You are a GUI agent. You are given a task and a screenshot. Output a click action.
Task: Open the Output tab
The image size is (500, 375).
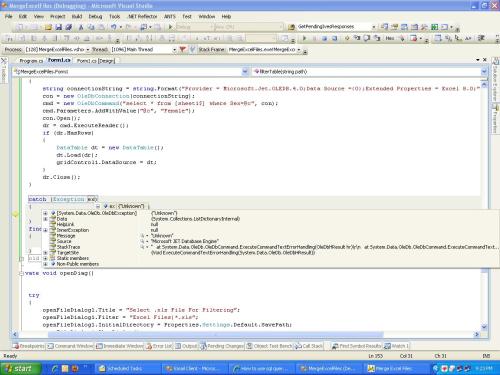187,346
